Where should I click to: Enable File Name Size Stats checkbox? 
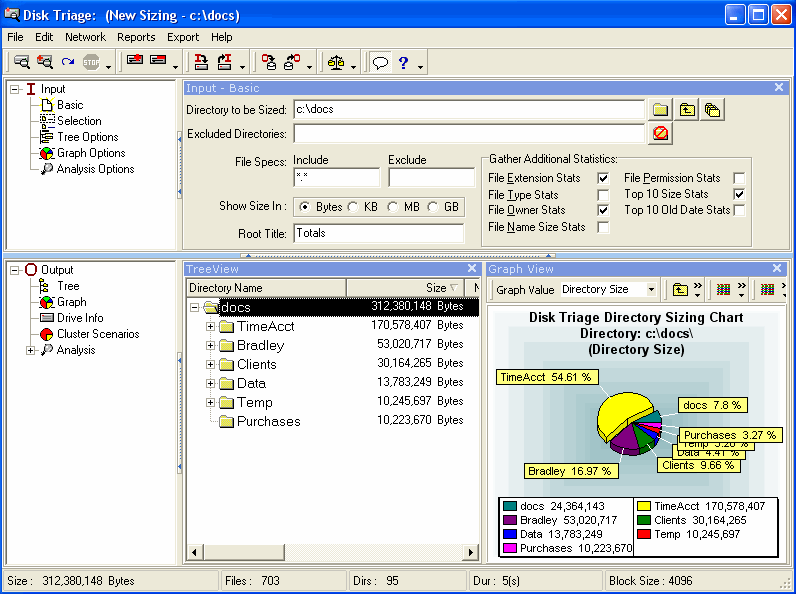(603, 227)
